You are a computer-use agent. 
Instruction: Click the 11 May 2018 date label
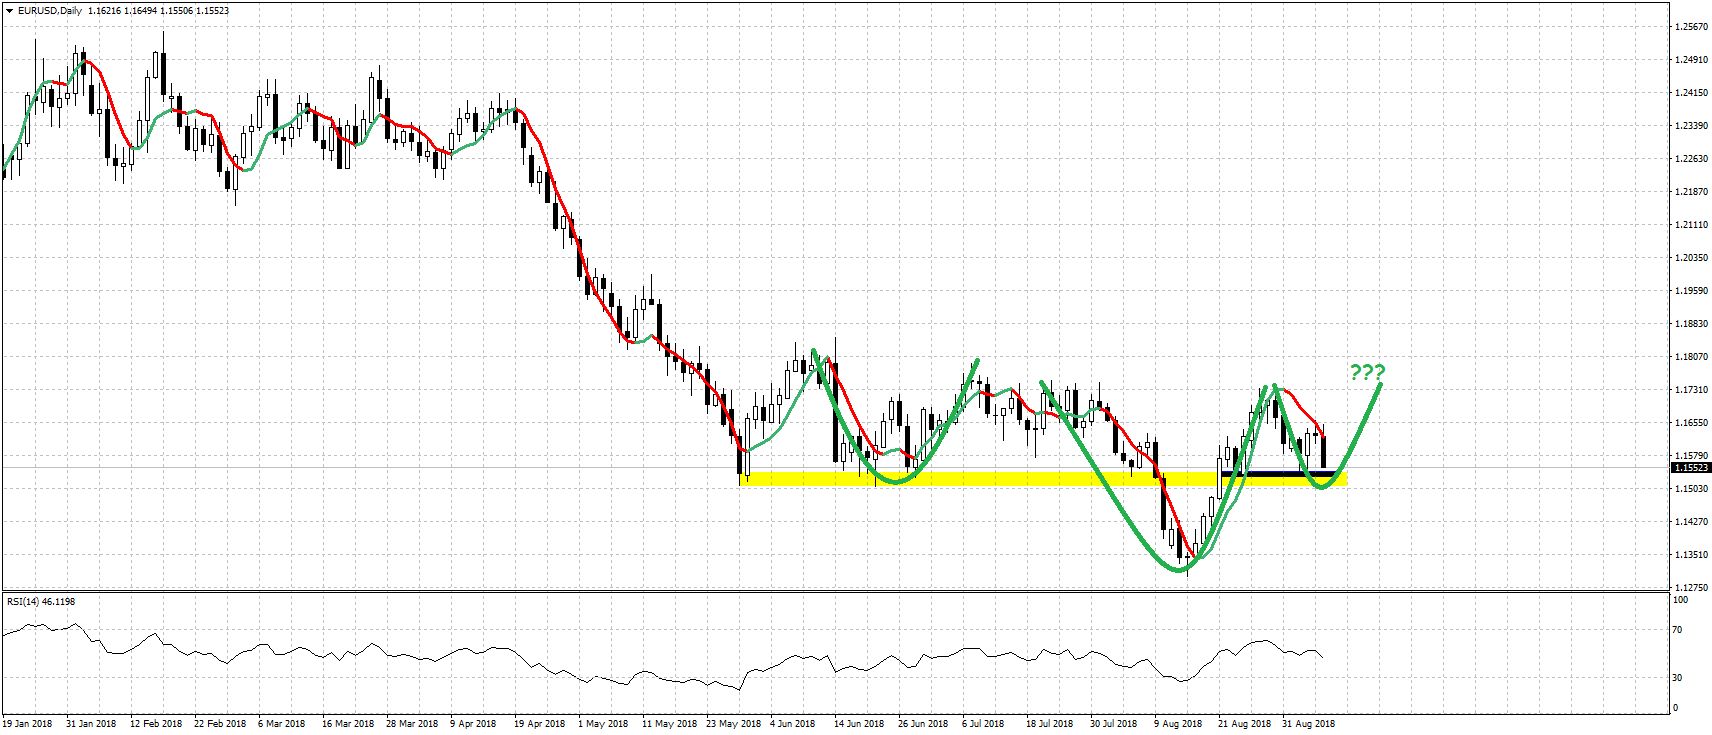[x=670, y=724]
